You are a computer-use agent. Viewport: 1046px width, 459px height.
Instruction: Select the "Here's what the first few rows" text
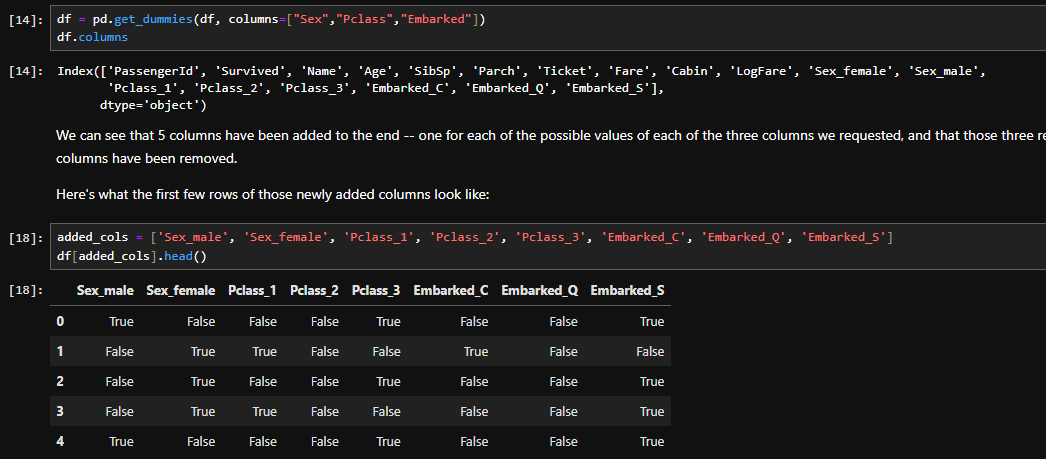click(272, 195)
